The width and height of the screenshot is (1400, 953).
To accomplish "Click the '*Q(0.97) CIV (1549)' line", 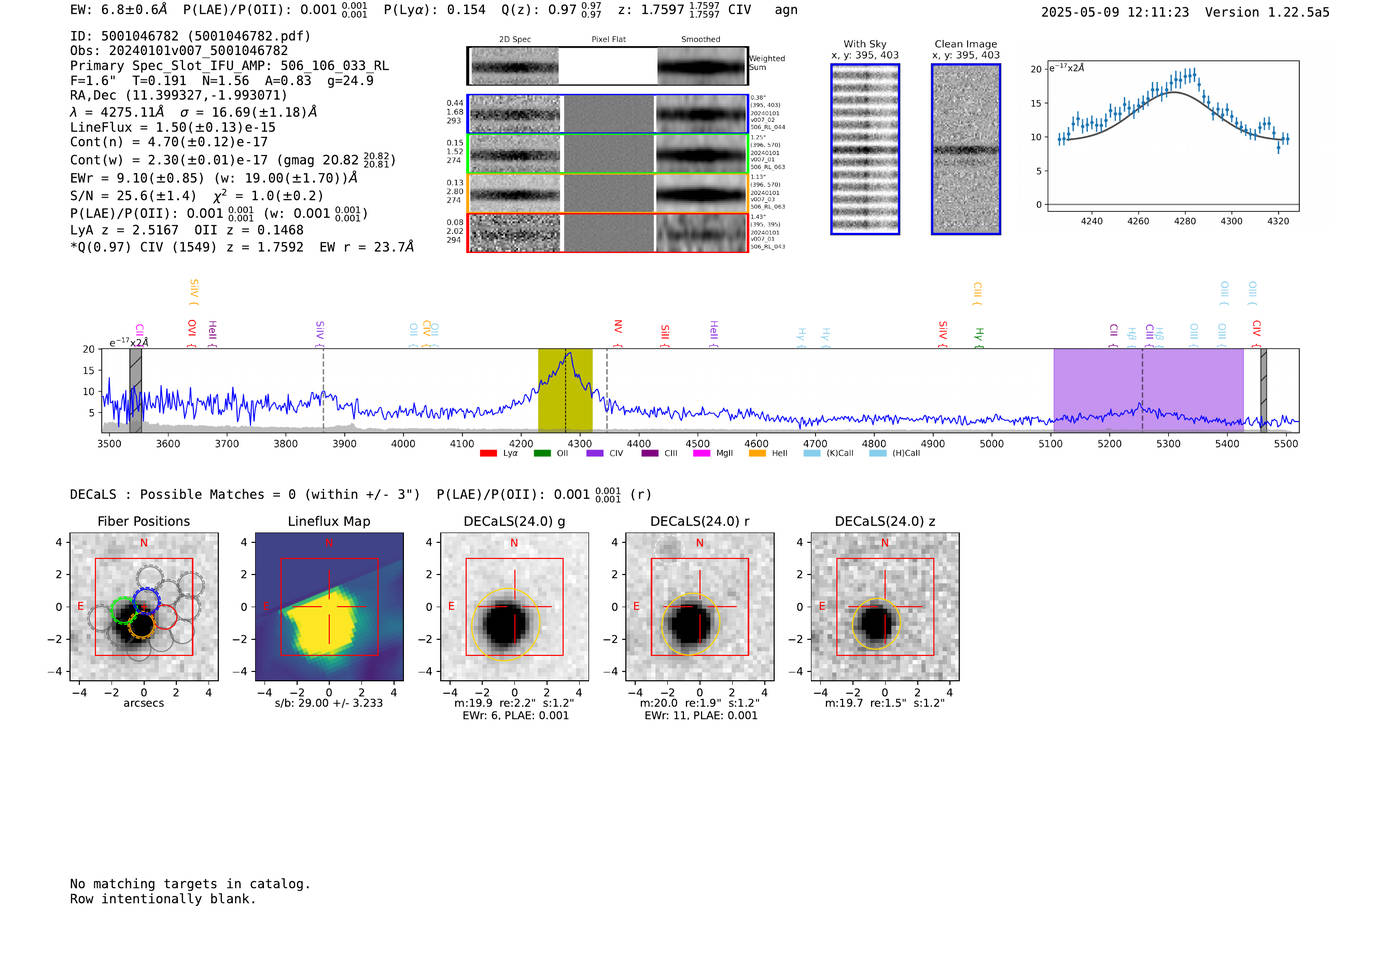I will (242, 246).
